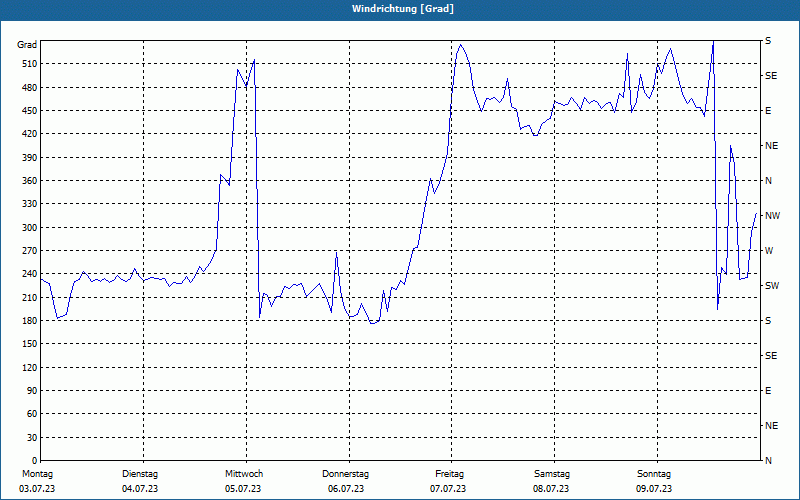Click the Dienstag day label

[x=140, y=474]
